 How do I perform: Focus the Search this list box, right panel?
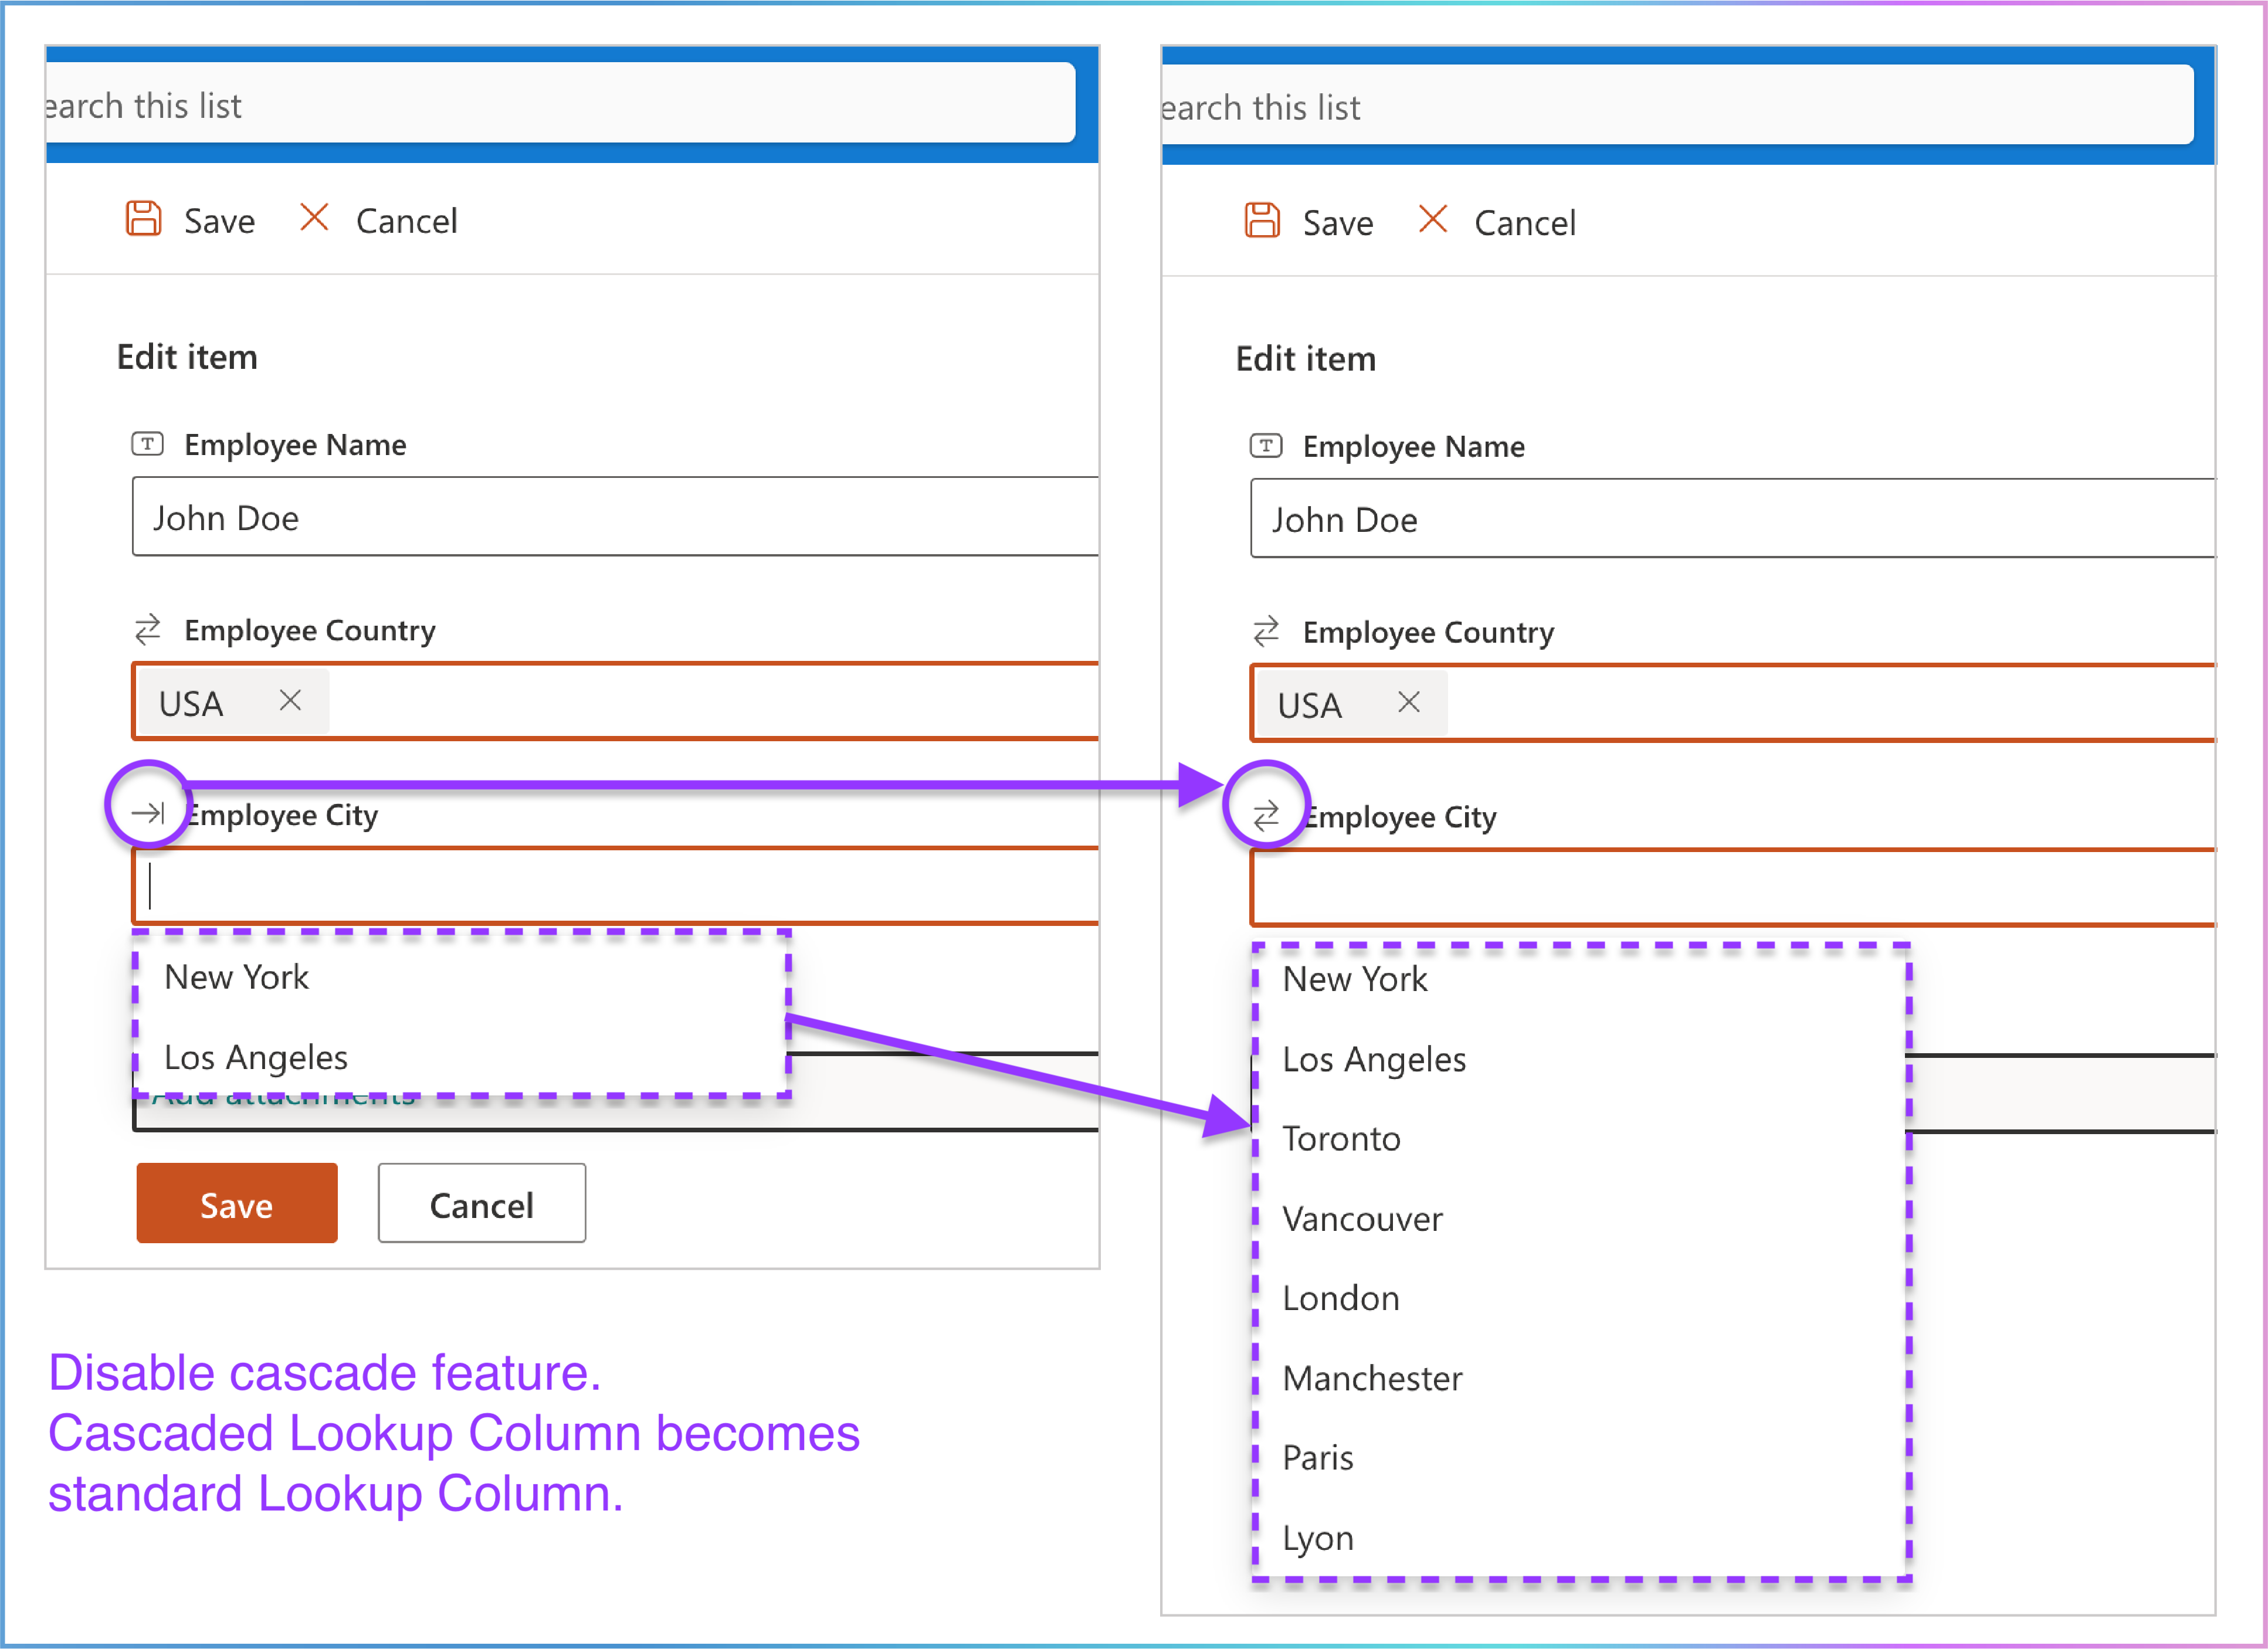coord(1678,105)
